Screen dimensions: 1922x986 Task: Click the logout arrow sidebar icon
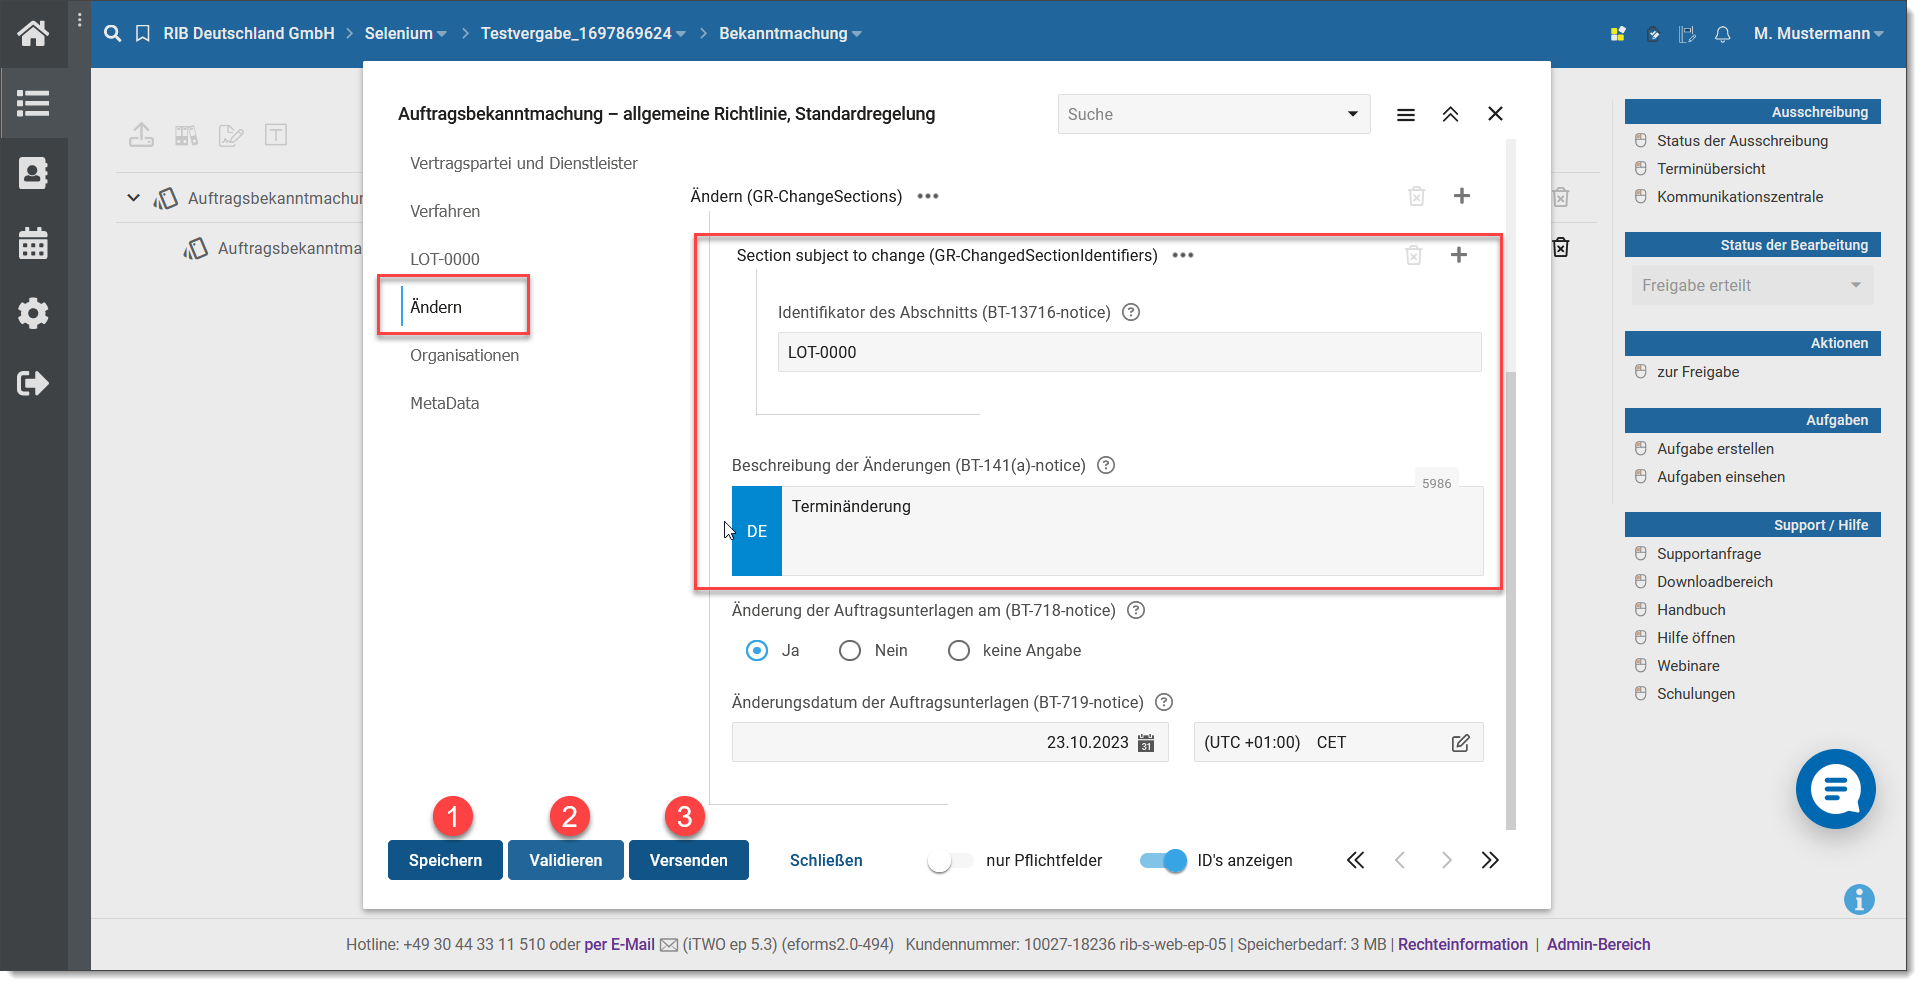coord(33,383)
